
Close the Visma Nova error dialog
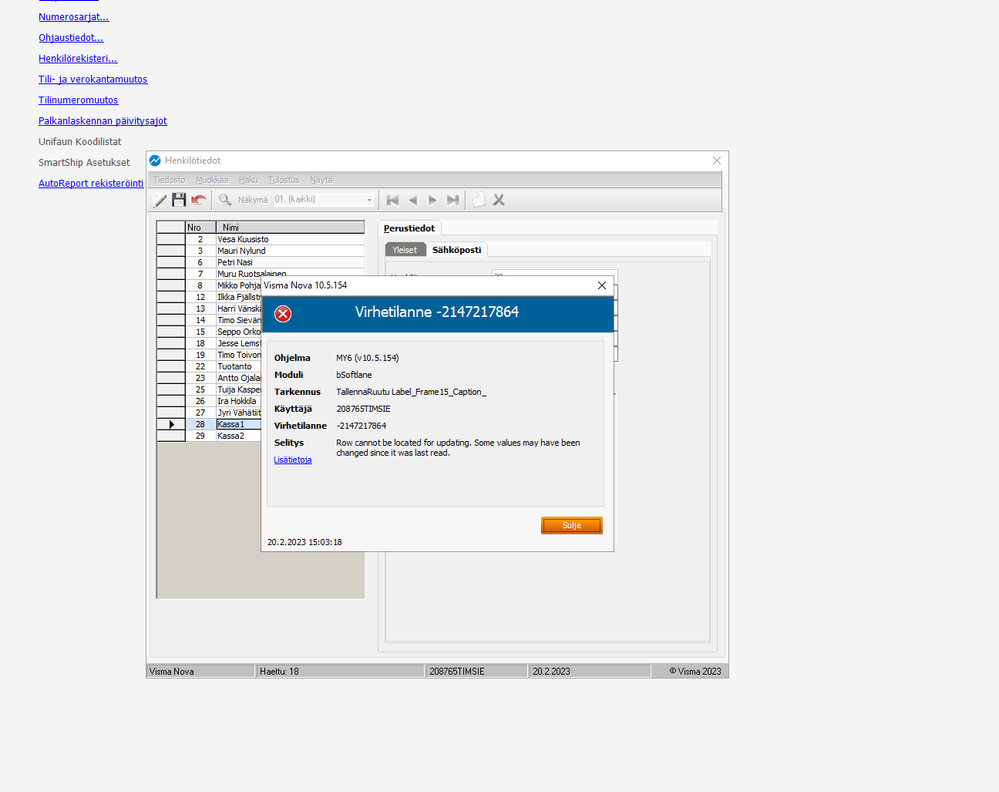[x=601, y=285]
